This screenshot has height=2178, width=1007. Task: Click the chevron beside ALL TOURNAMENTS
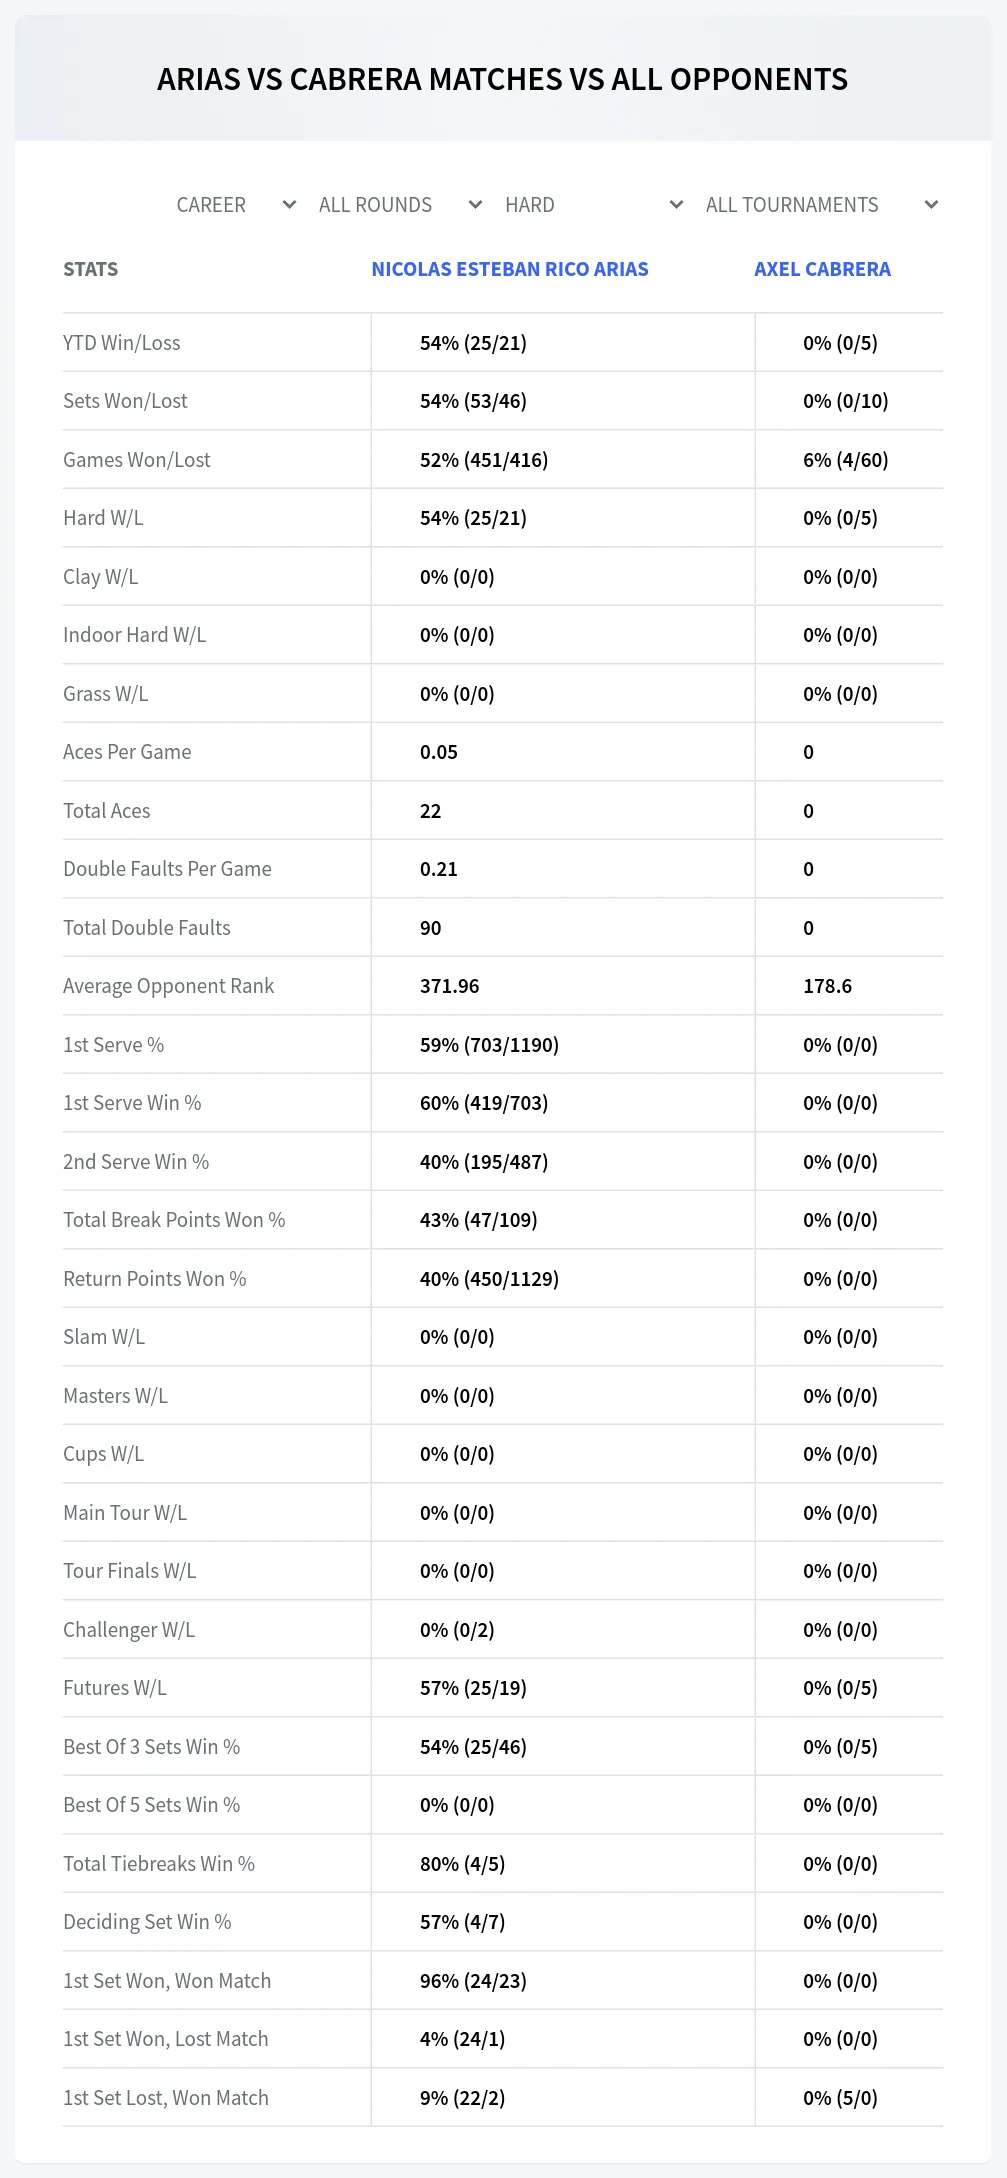[931, 205]
